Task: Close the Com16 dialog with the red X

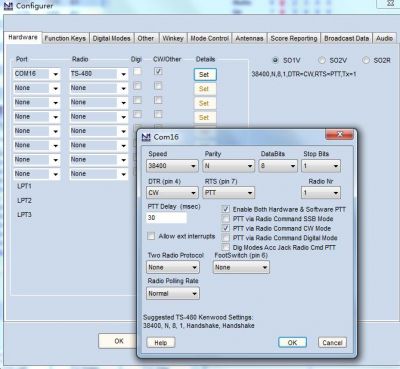Action: coord(339,134)
